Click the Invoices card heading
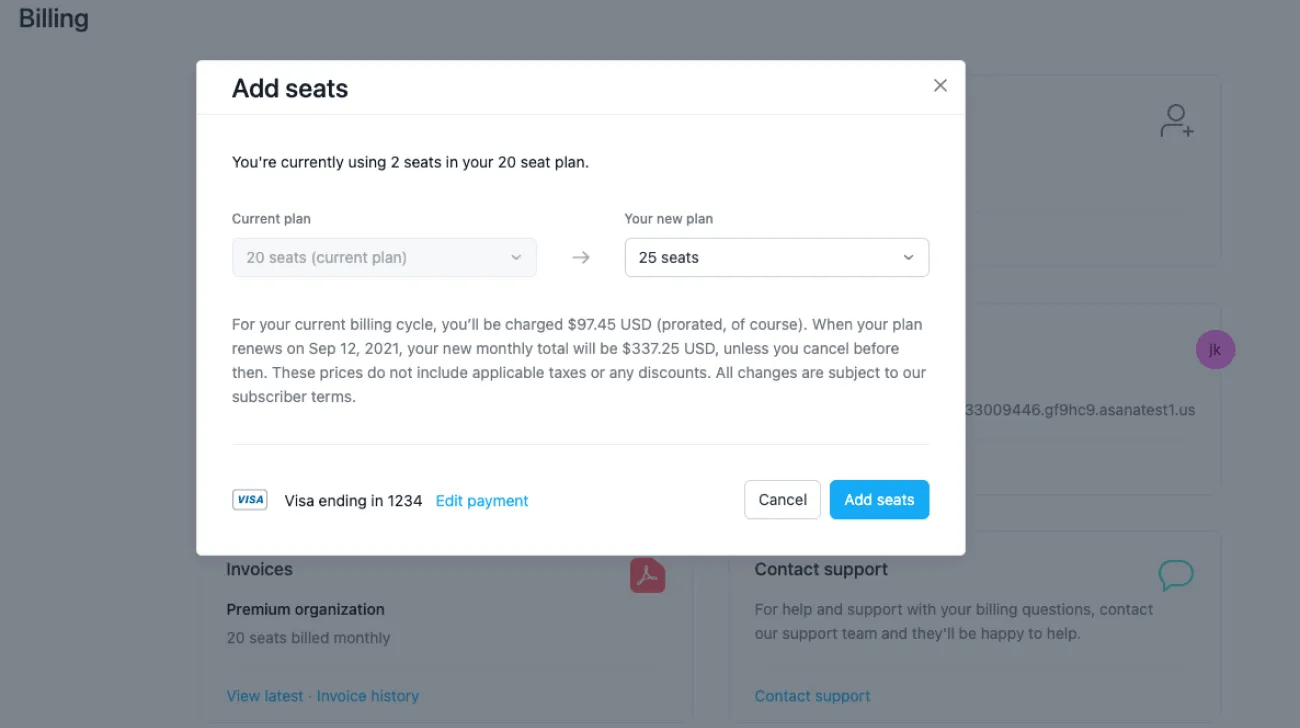The height and width of the screenshot is (728, 1300). [x=259, y=569]
